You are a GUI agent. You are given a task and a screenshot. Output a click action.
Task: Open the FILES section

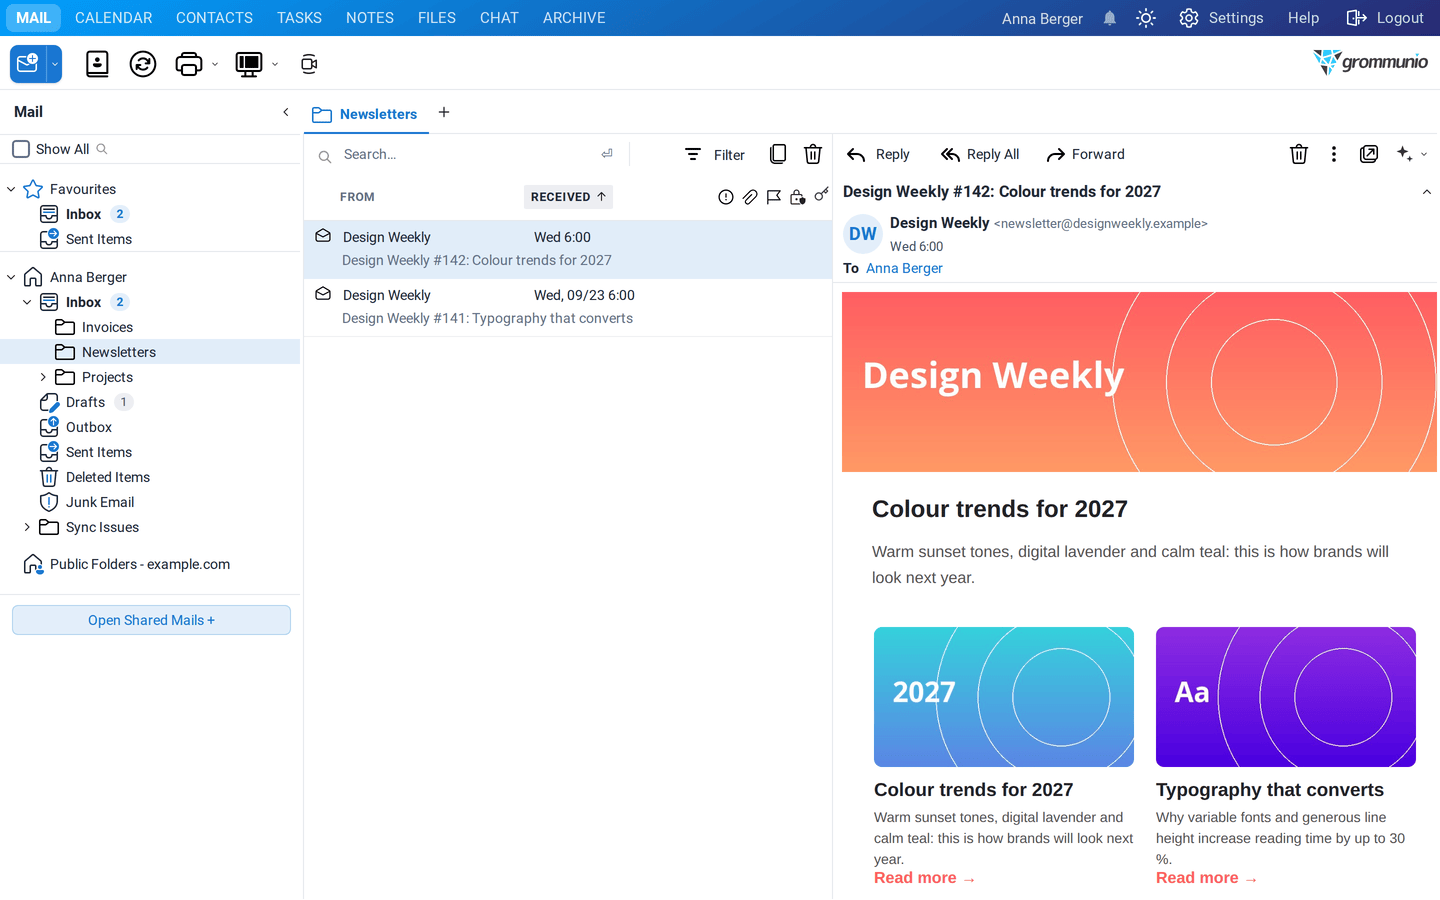pyautogui.click(x=437, y=18)
